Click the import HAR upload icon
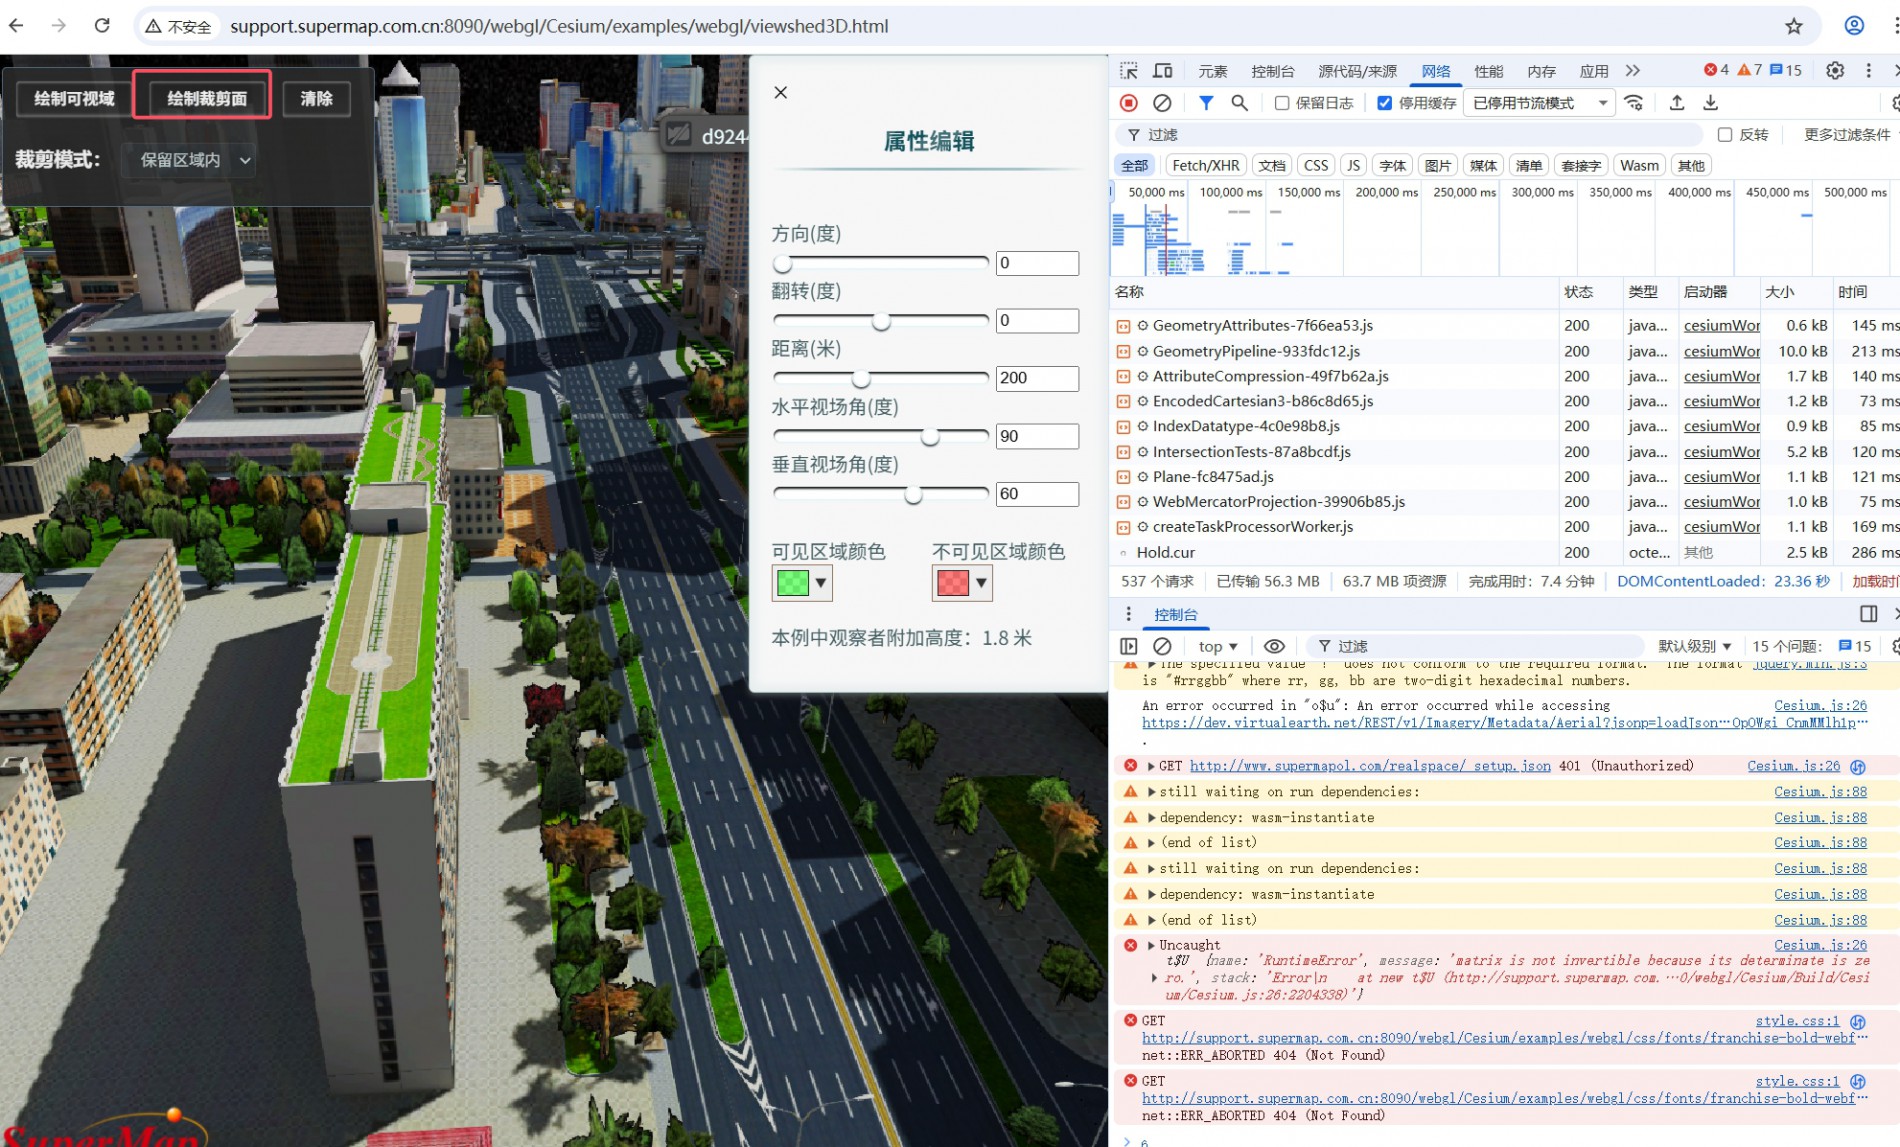Viewport: 1900px width, 1147px height. (1677, 103)
